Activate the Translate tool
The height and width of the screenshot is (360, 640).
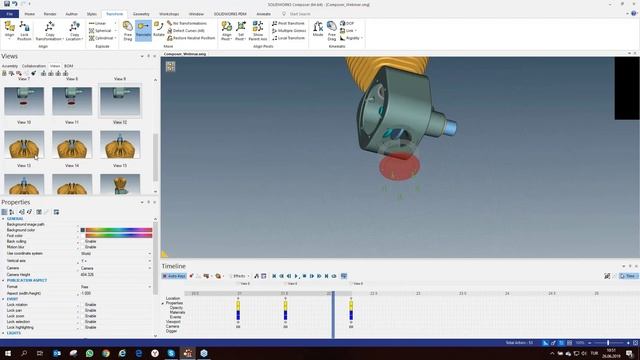[143, 31]
